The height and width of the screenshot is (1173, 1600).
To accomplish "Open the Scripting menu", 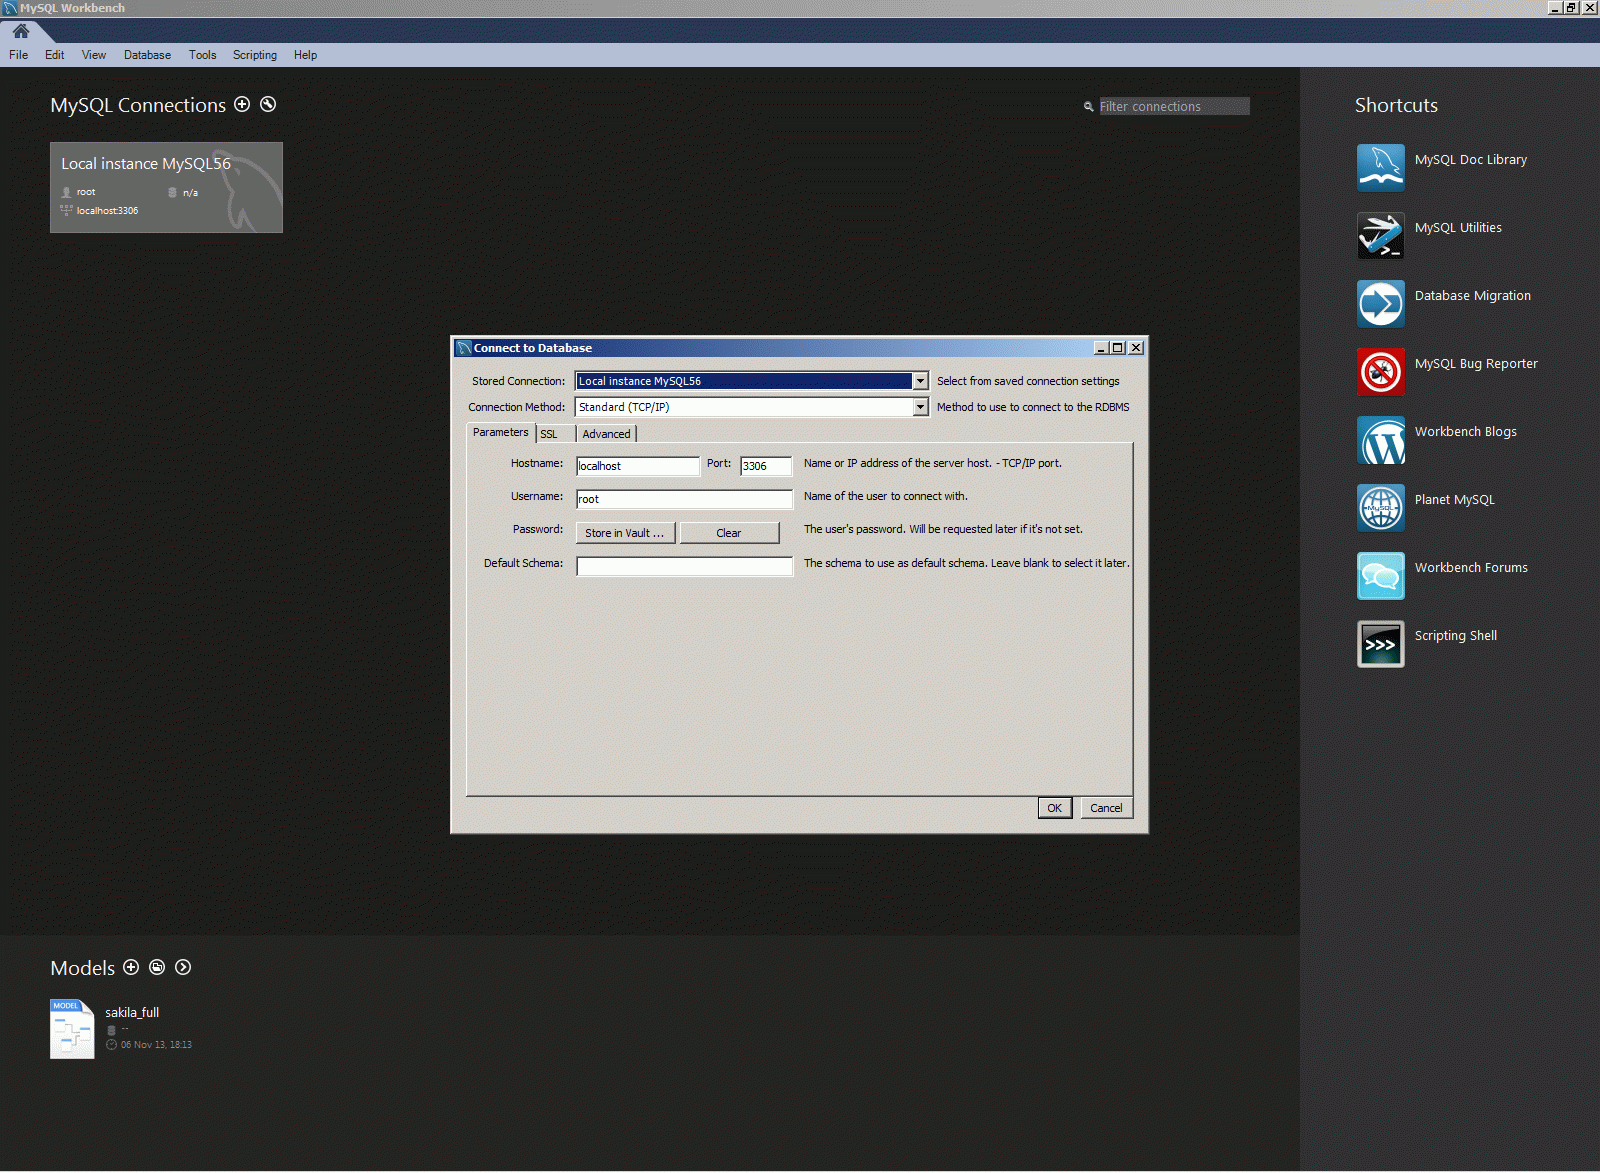I will (255, 55).
